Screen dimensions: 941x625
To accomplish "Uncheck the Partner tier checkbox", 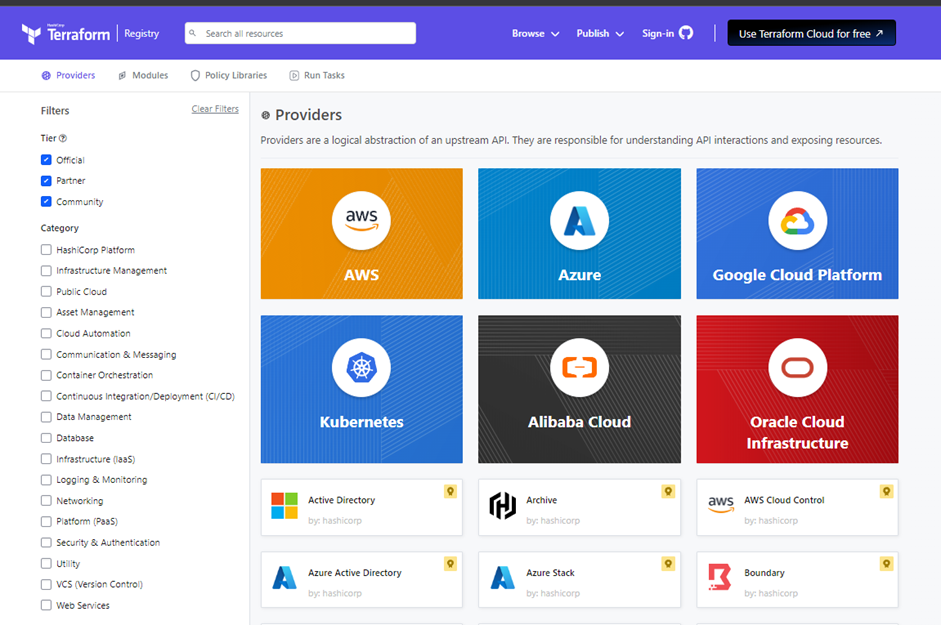I will [46, 181].
